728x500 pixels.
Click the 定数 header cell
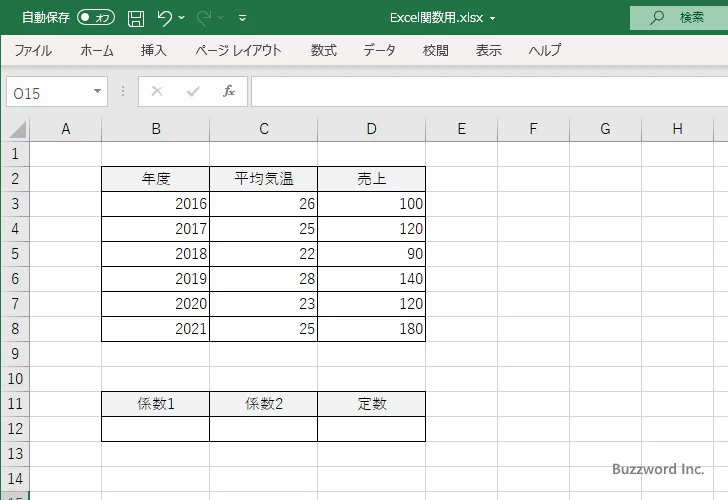point(371,404)
